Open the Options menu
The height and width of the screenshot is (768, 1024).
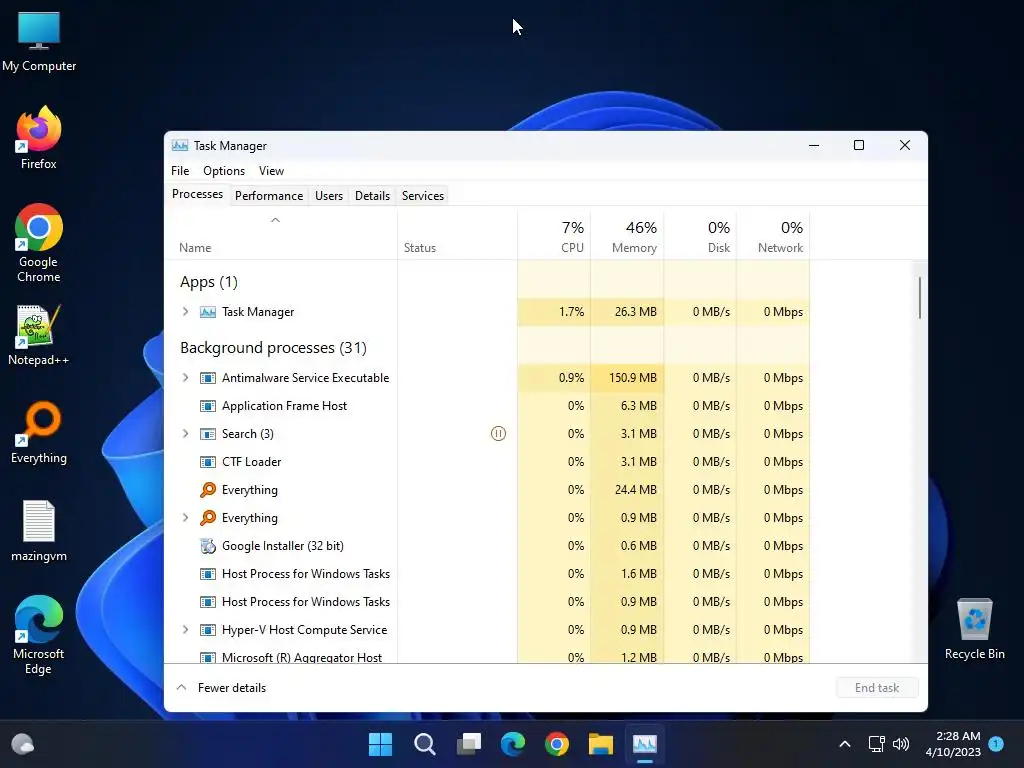[x=224, y=170]
